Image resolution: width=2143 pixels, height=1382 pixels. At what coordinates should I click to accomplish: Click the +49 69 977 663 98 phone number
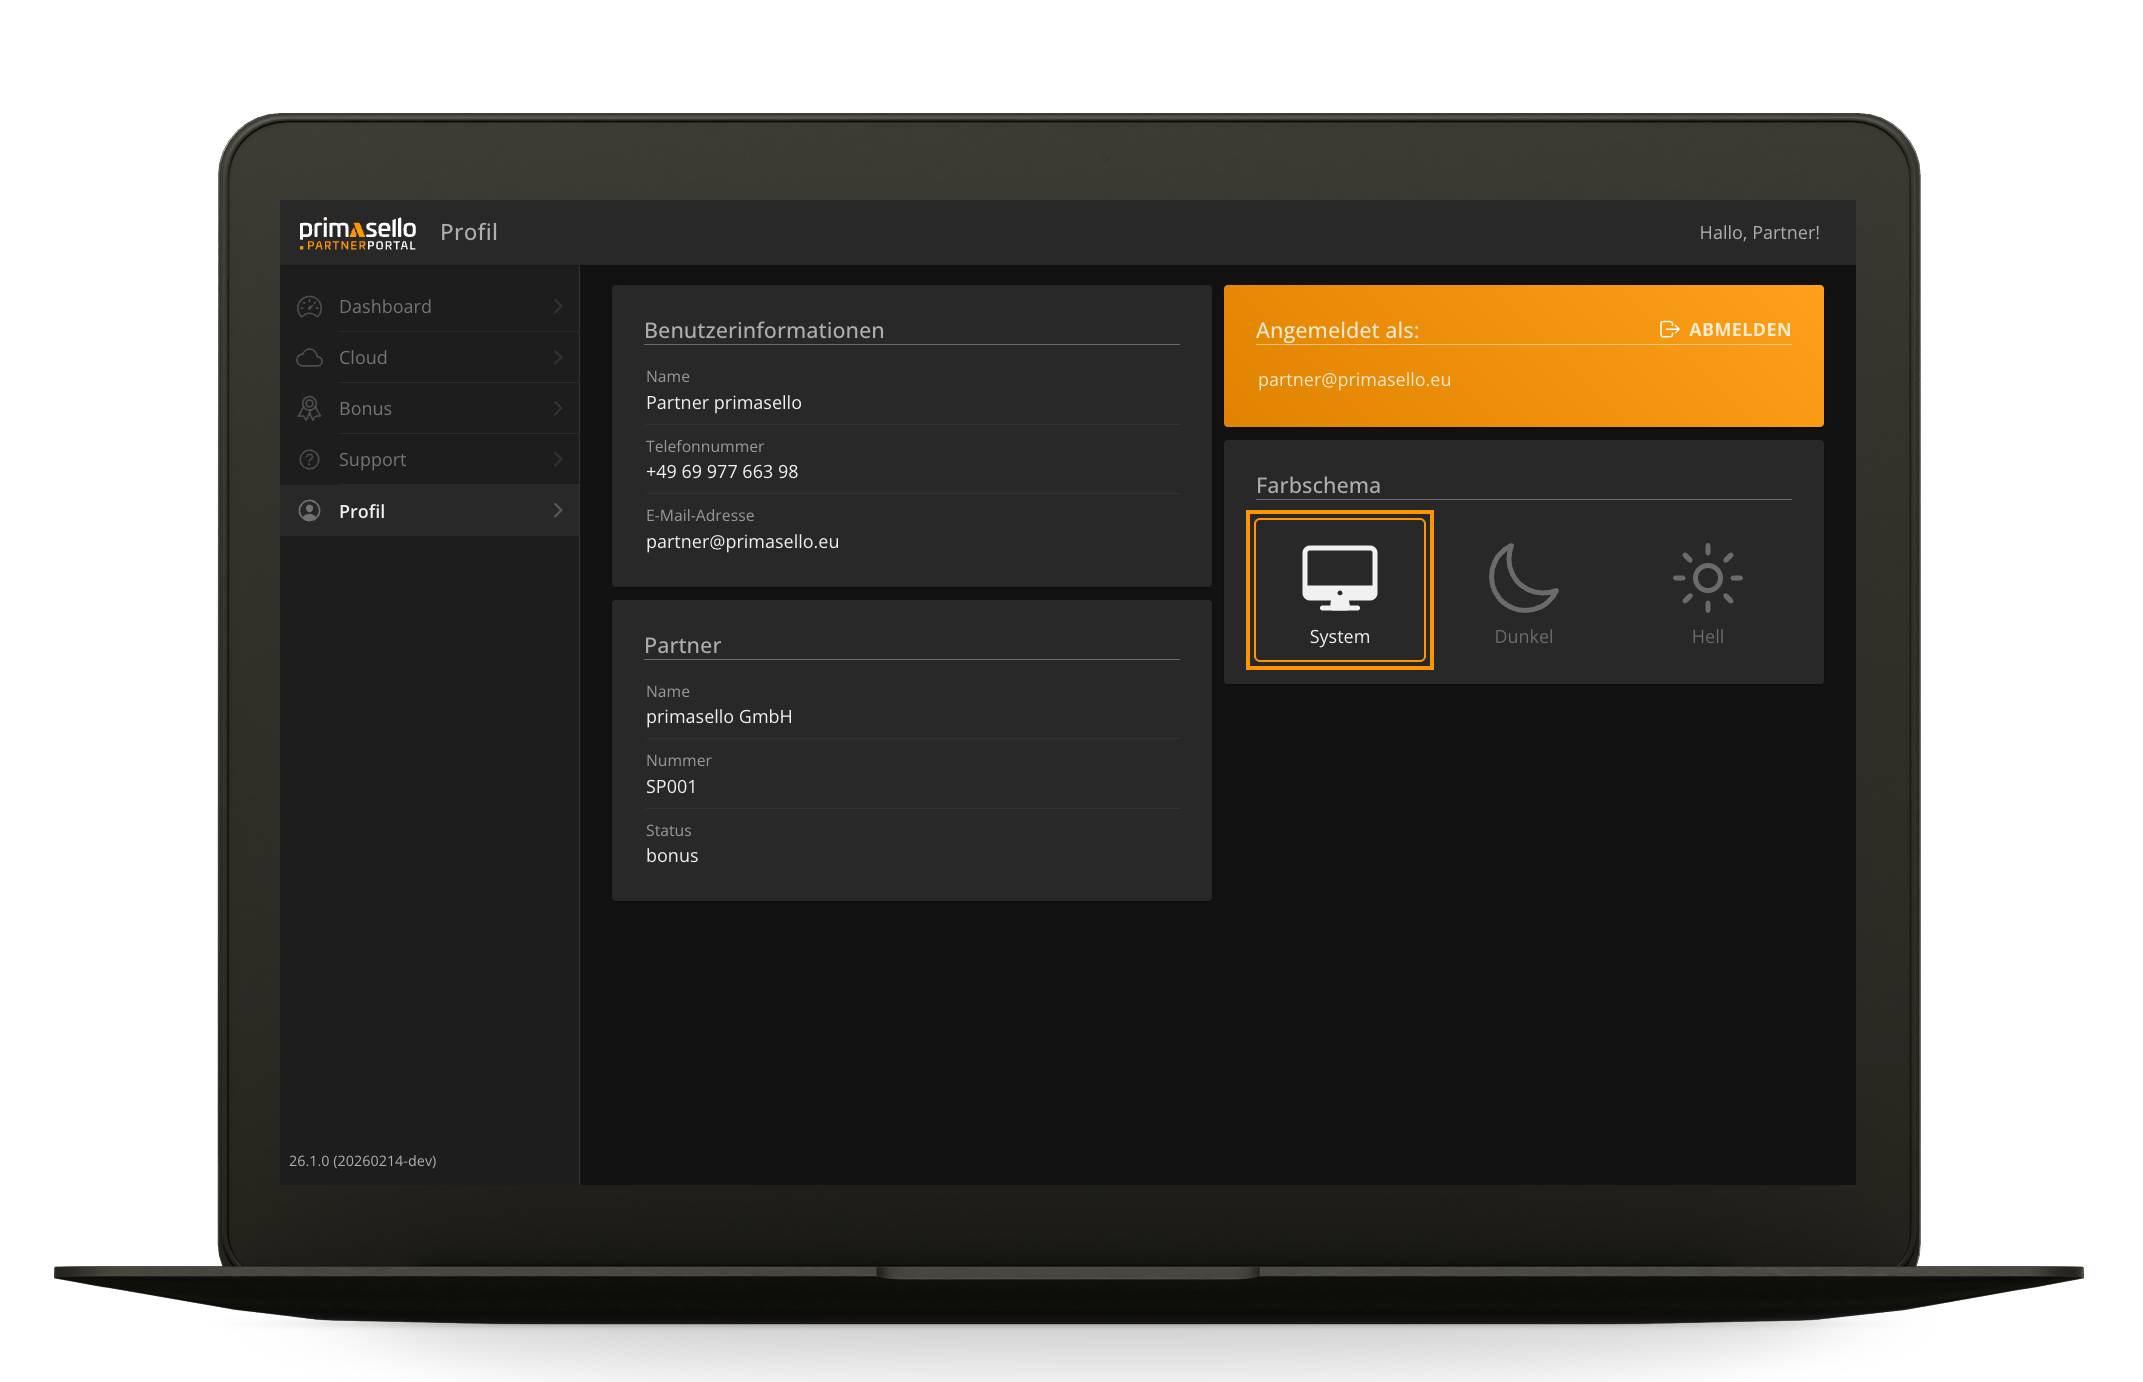click(722, 472)
